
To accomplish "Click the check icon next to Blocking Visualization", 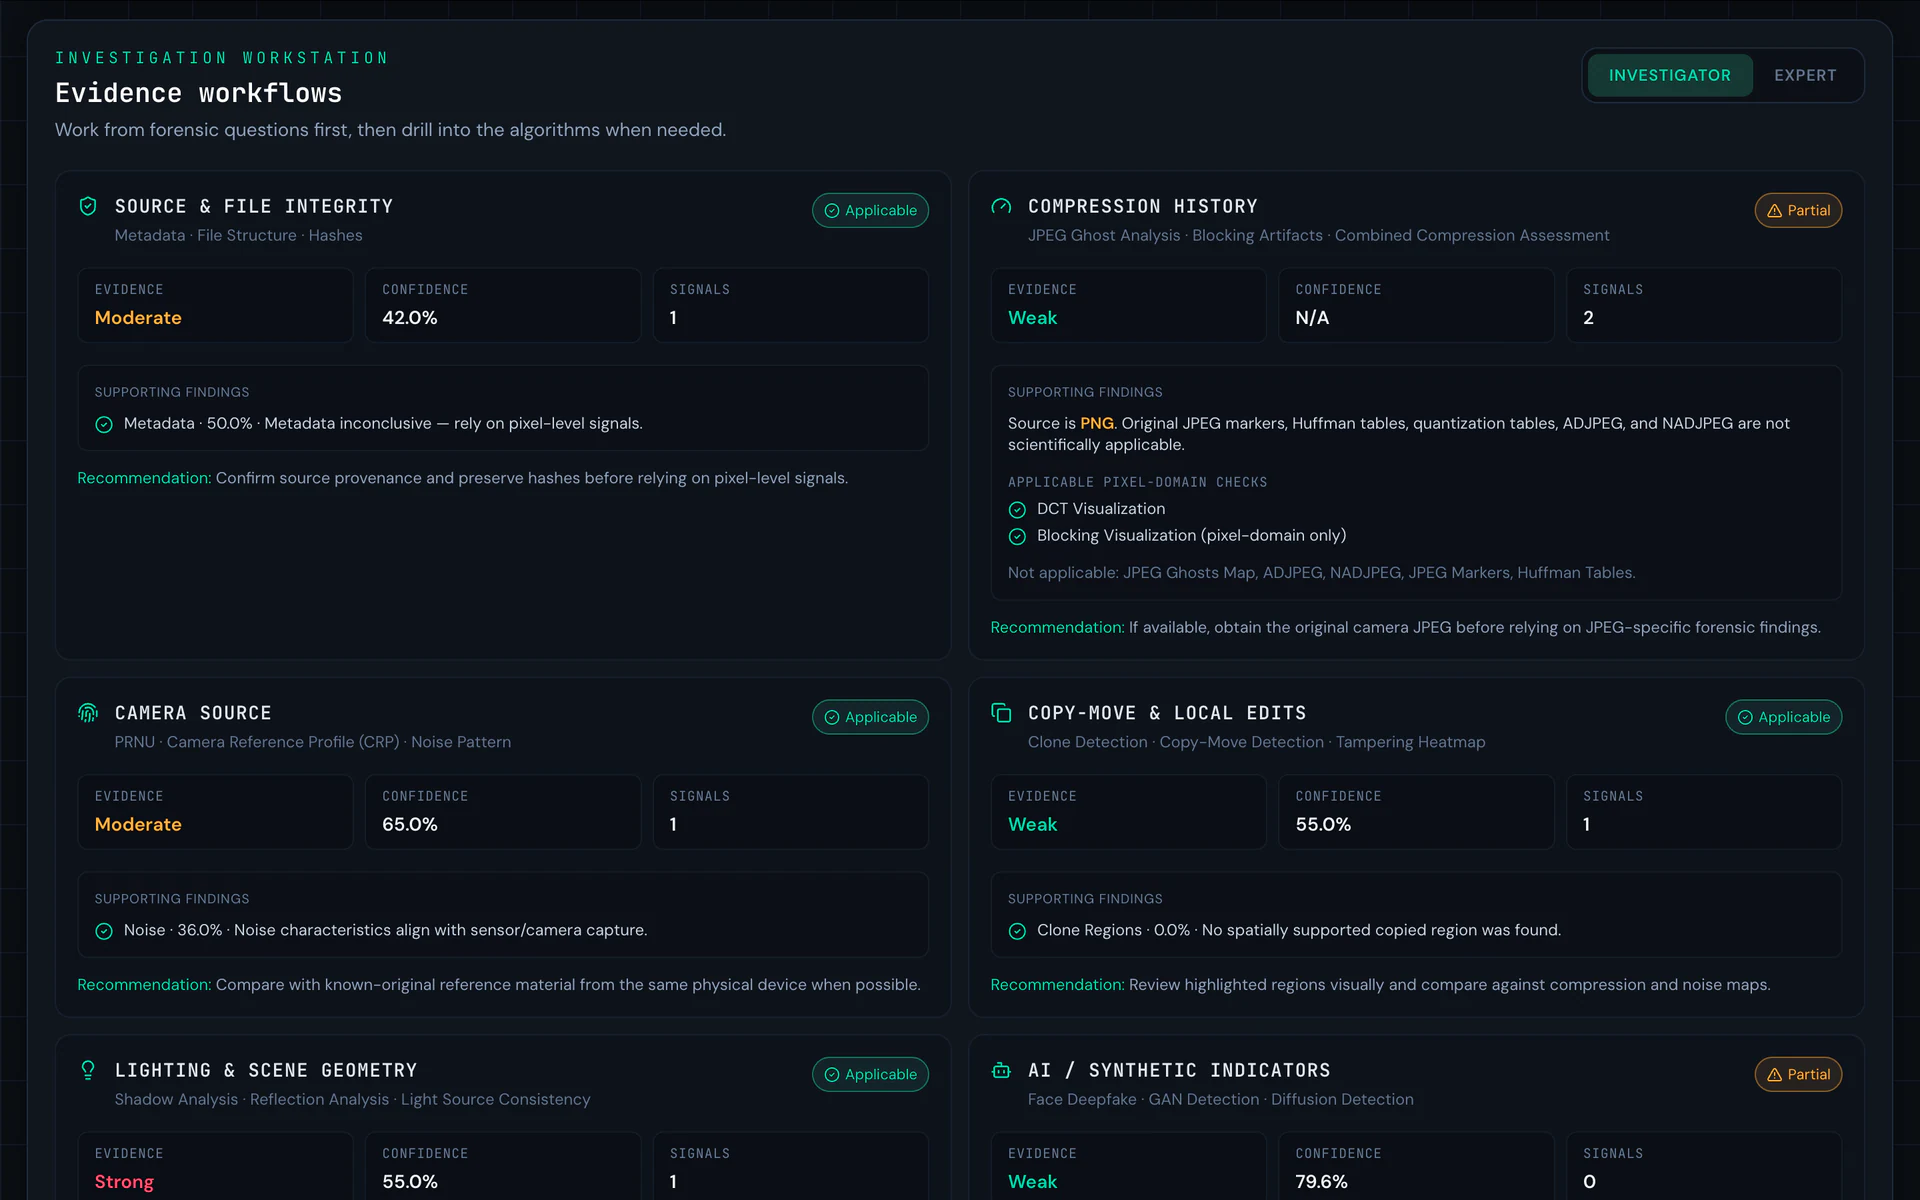I will point(1017,537).
